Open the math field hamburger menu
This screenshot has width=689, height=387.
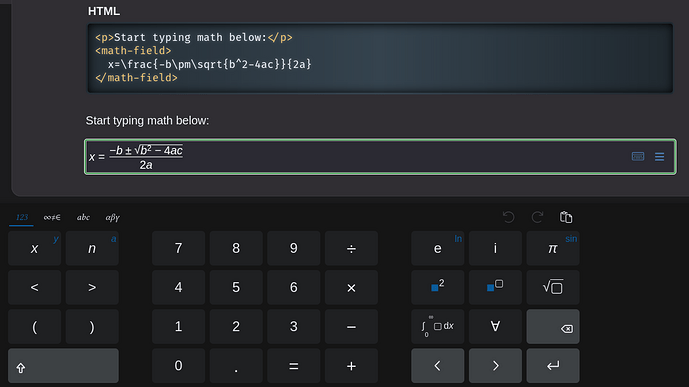659,157
